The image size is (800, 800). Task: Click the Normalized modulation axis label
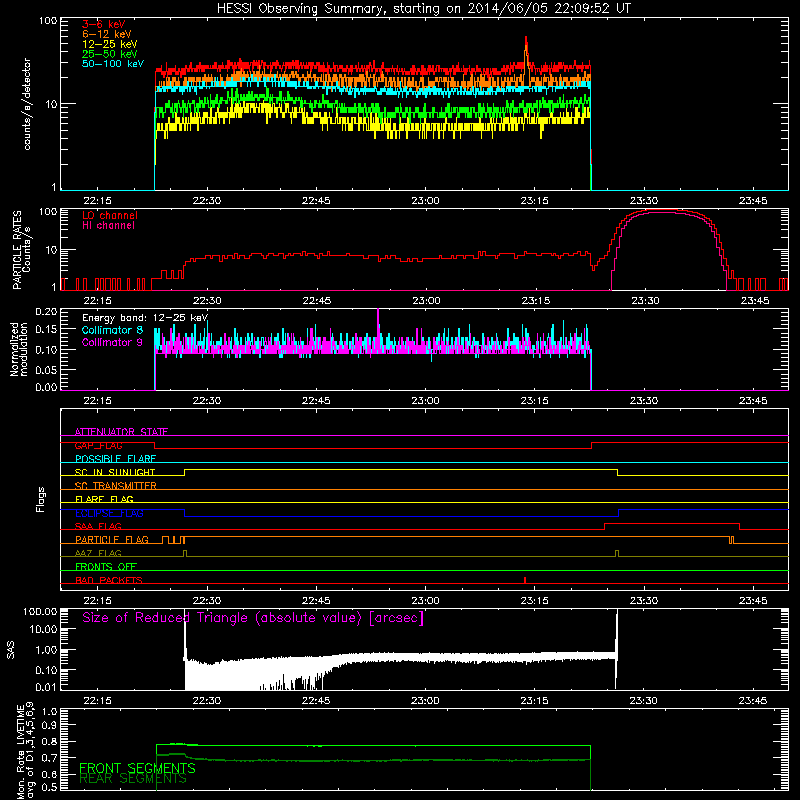19,349
